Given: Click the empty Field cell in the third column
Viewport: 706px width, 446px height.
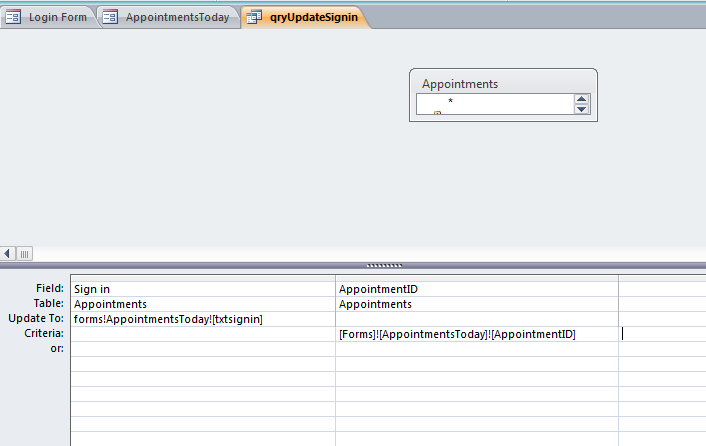Looking at the screenshot, I should 662,289.
